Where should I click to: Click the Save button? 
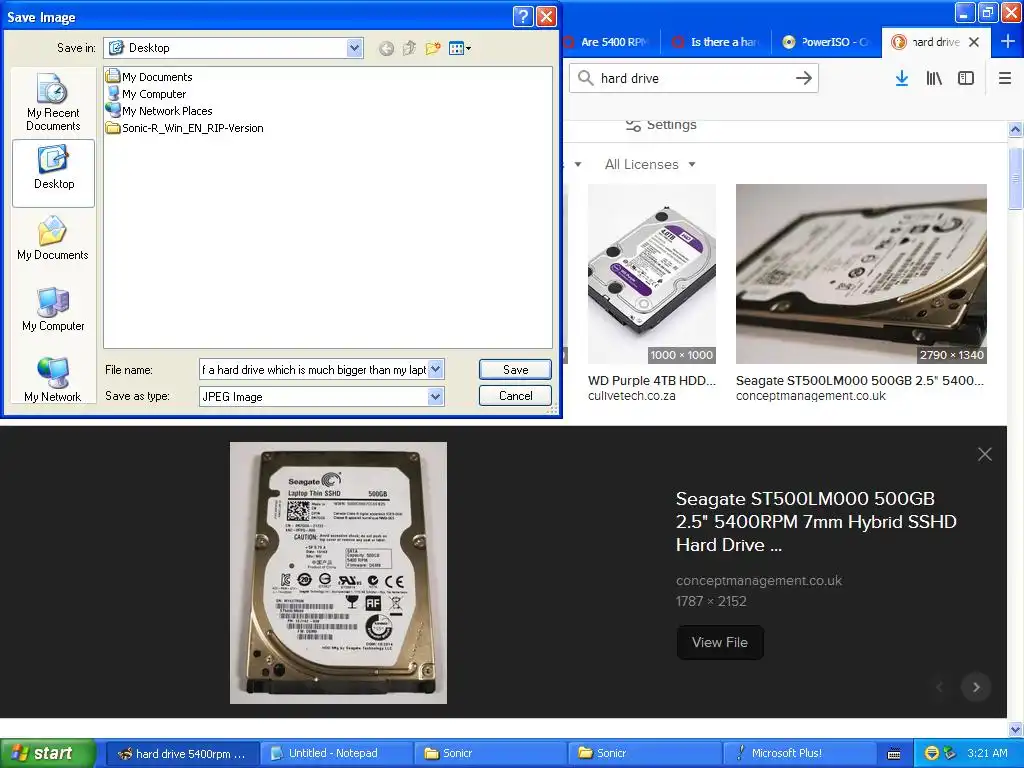coord(515,370)
